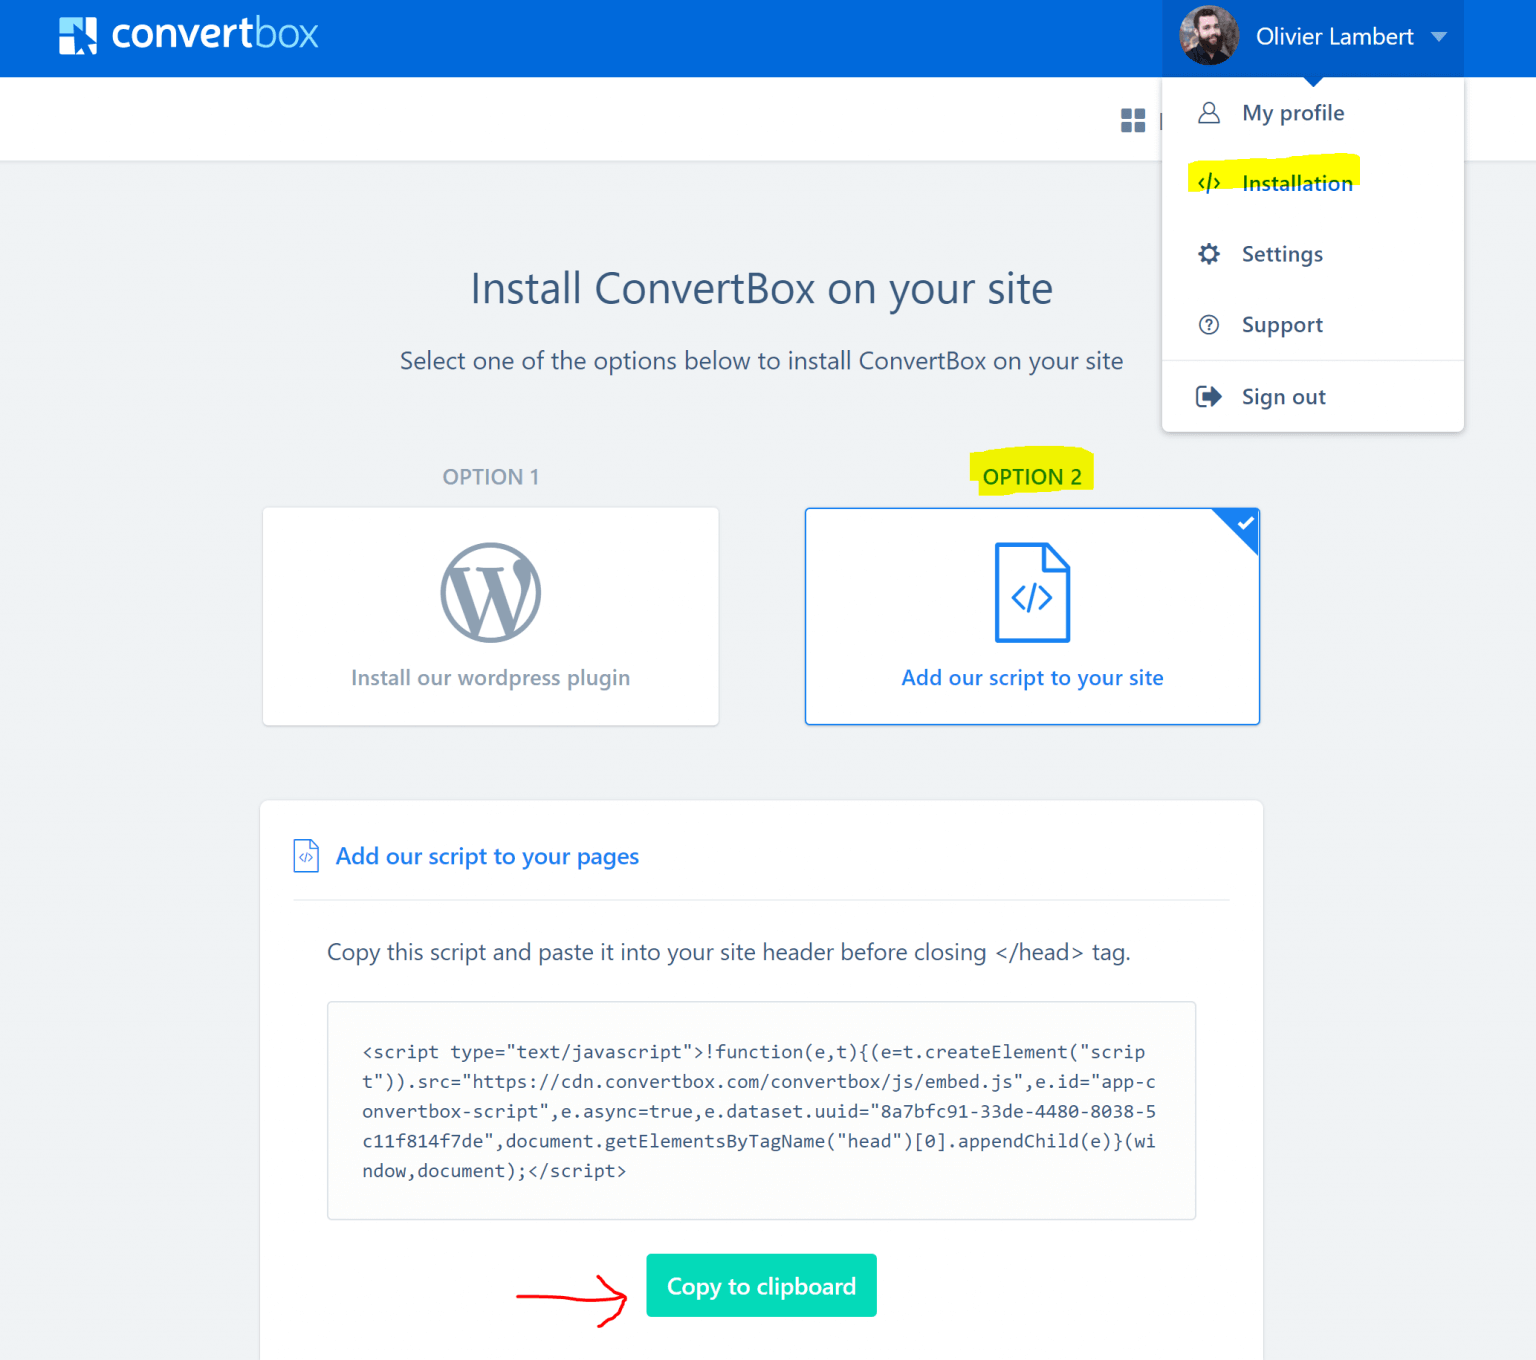
Task: Click the Support question-mark icon
Action: (1209, 325)
